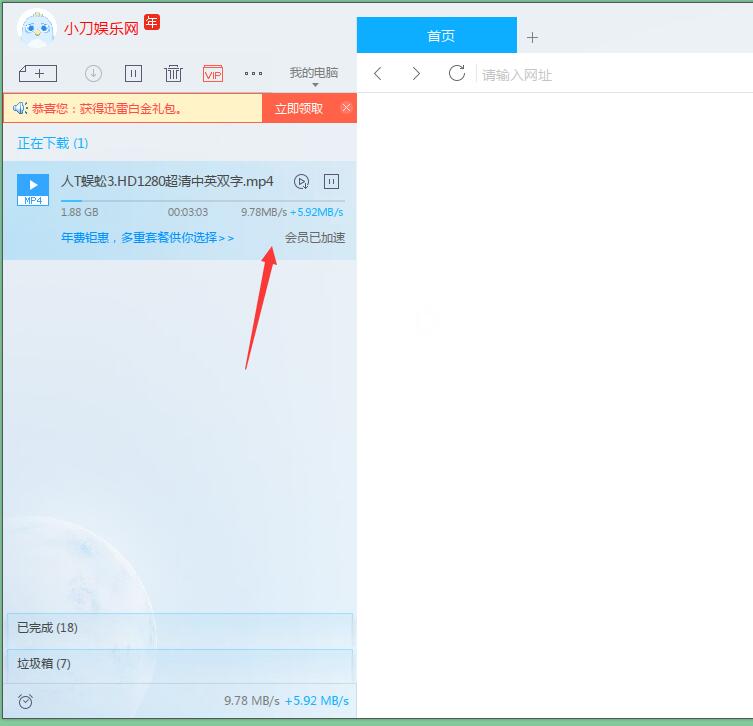Pause all tasks from the toolbar
Viewport: 753px width, 726px height.
pyautogui.click(x=133, y=73)
